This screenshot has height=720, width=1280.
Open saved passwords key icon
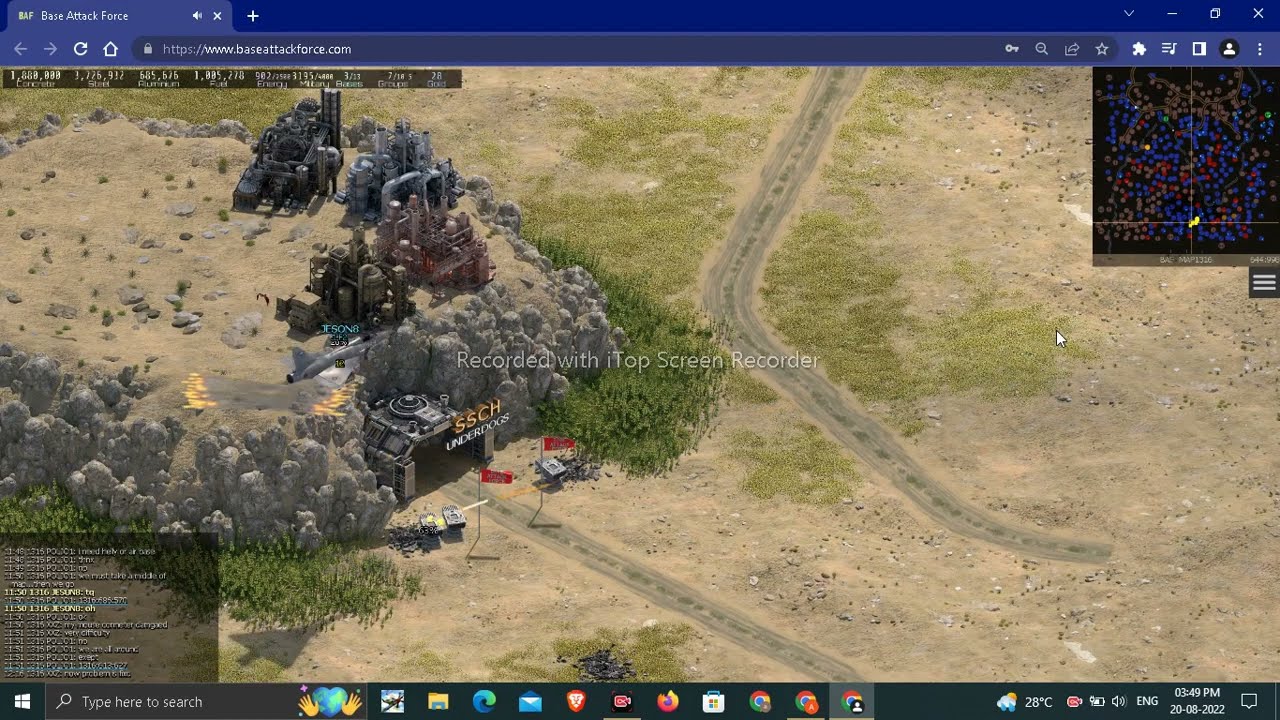pyautogui.click(x=1012, y=49)
